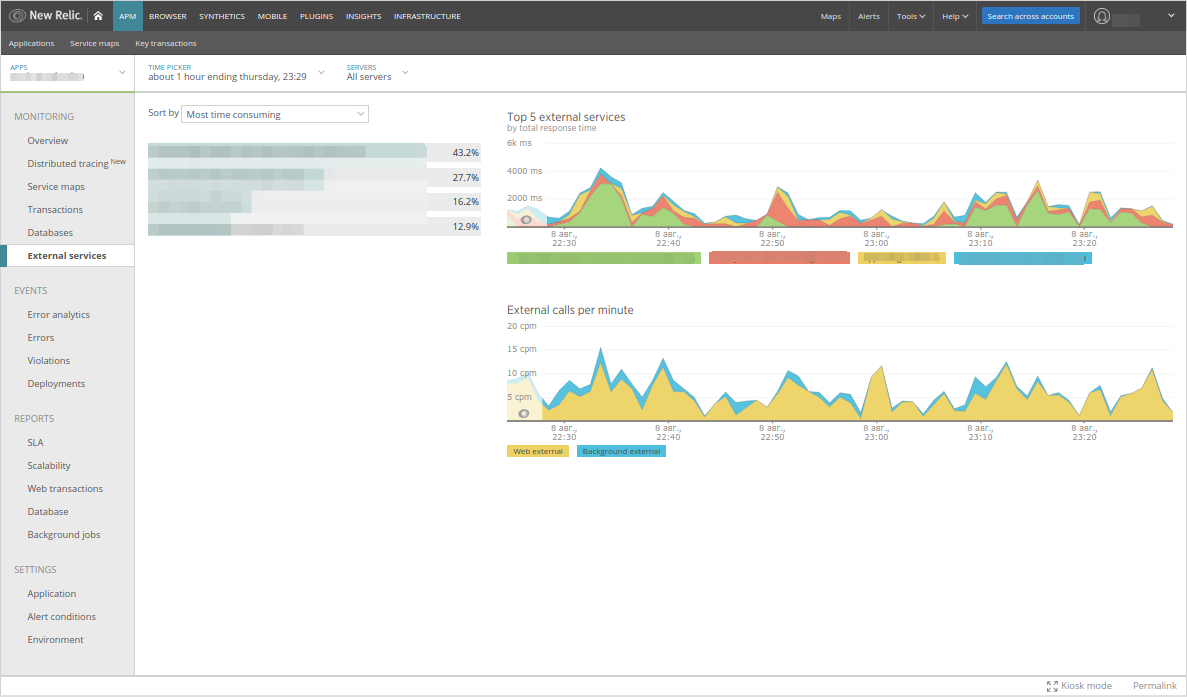Image resolution: width=1187 pixels, height=697 pixels.
Task: Click the Search across accounts button
Action: tap(1030, 15)
